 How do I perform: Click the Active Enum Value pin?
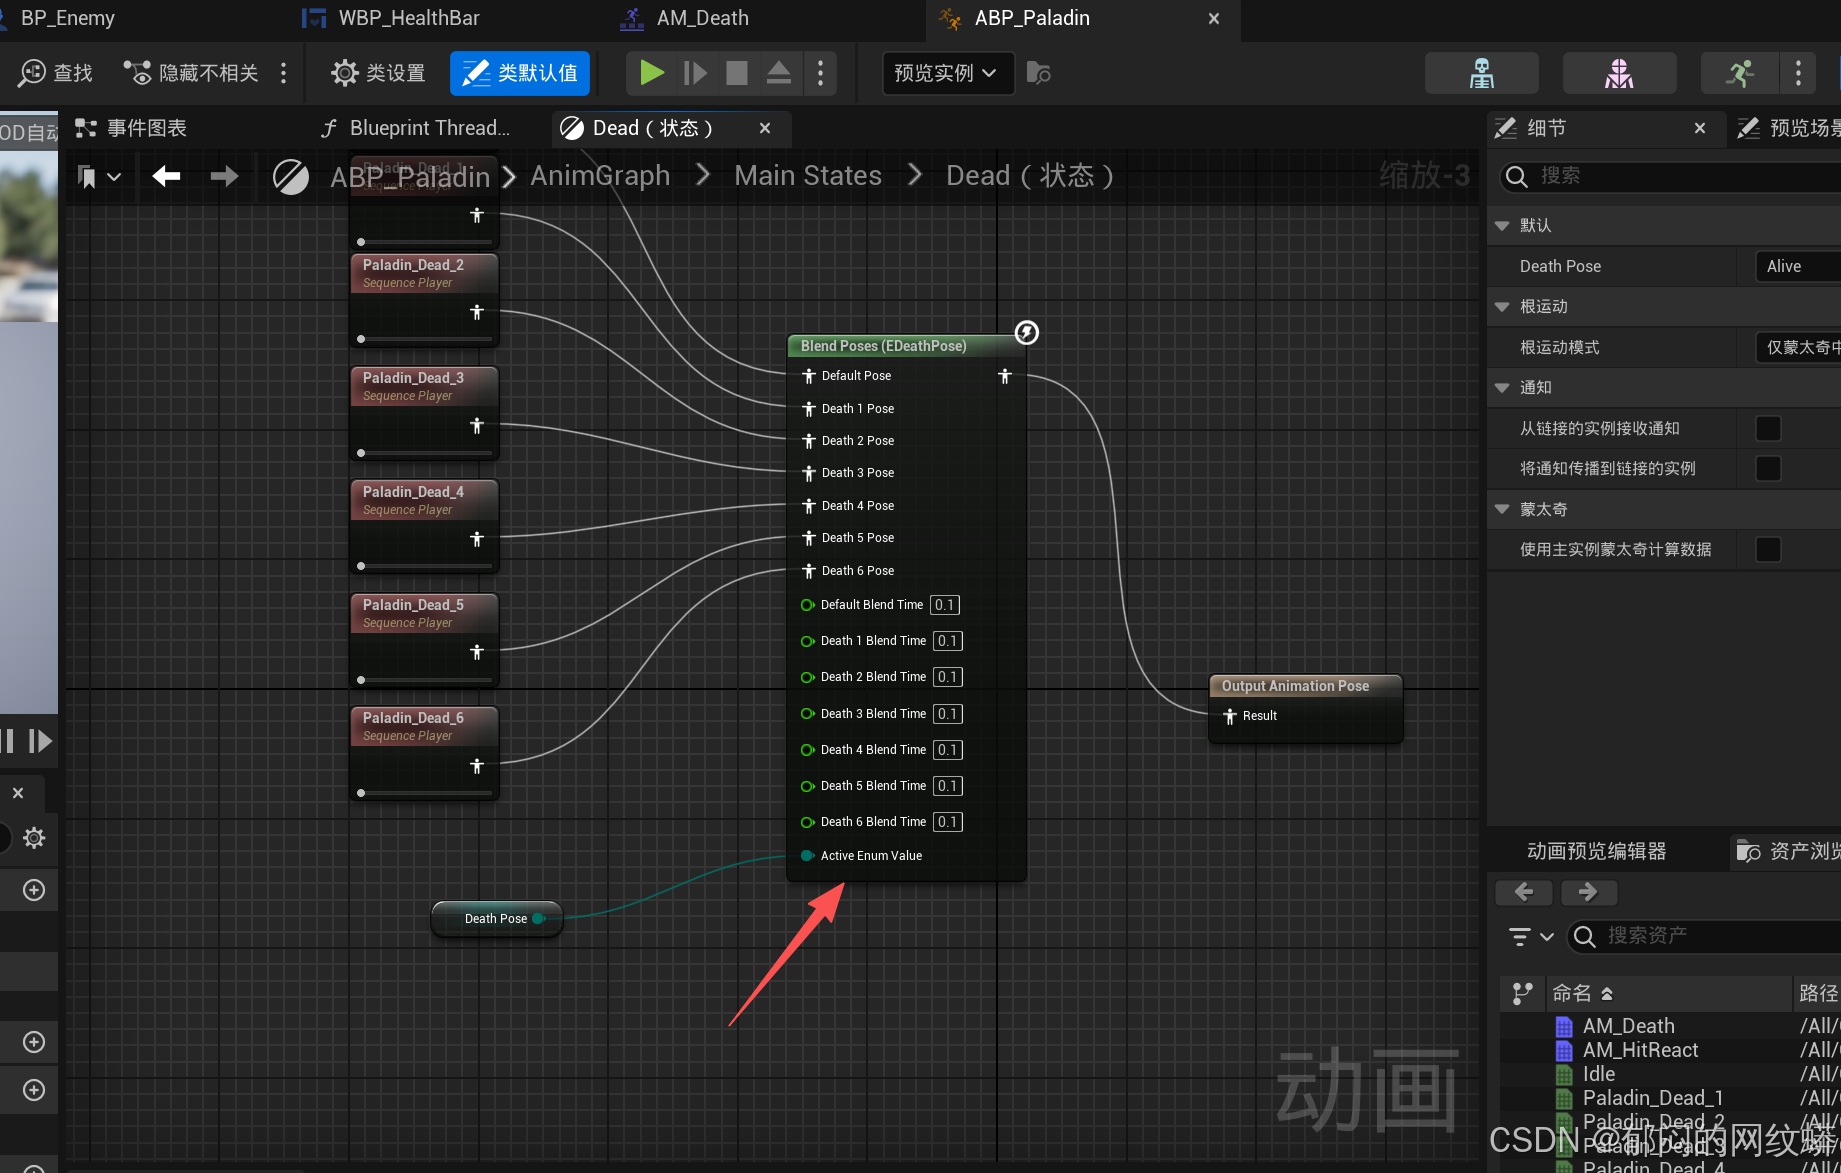(x=807, y=856)
